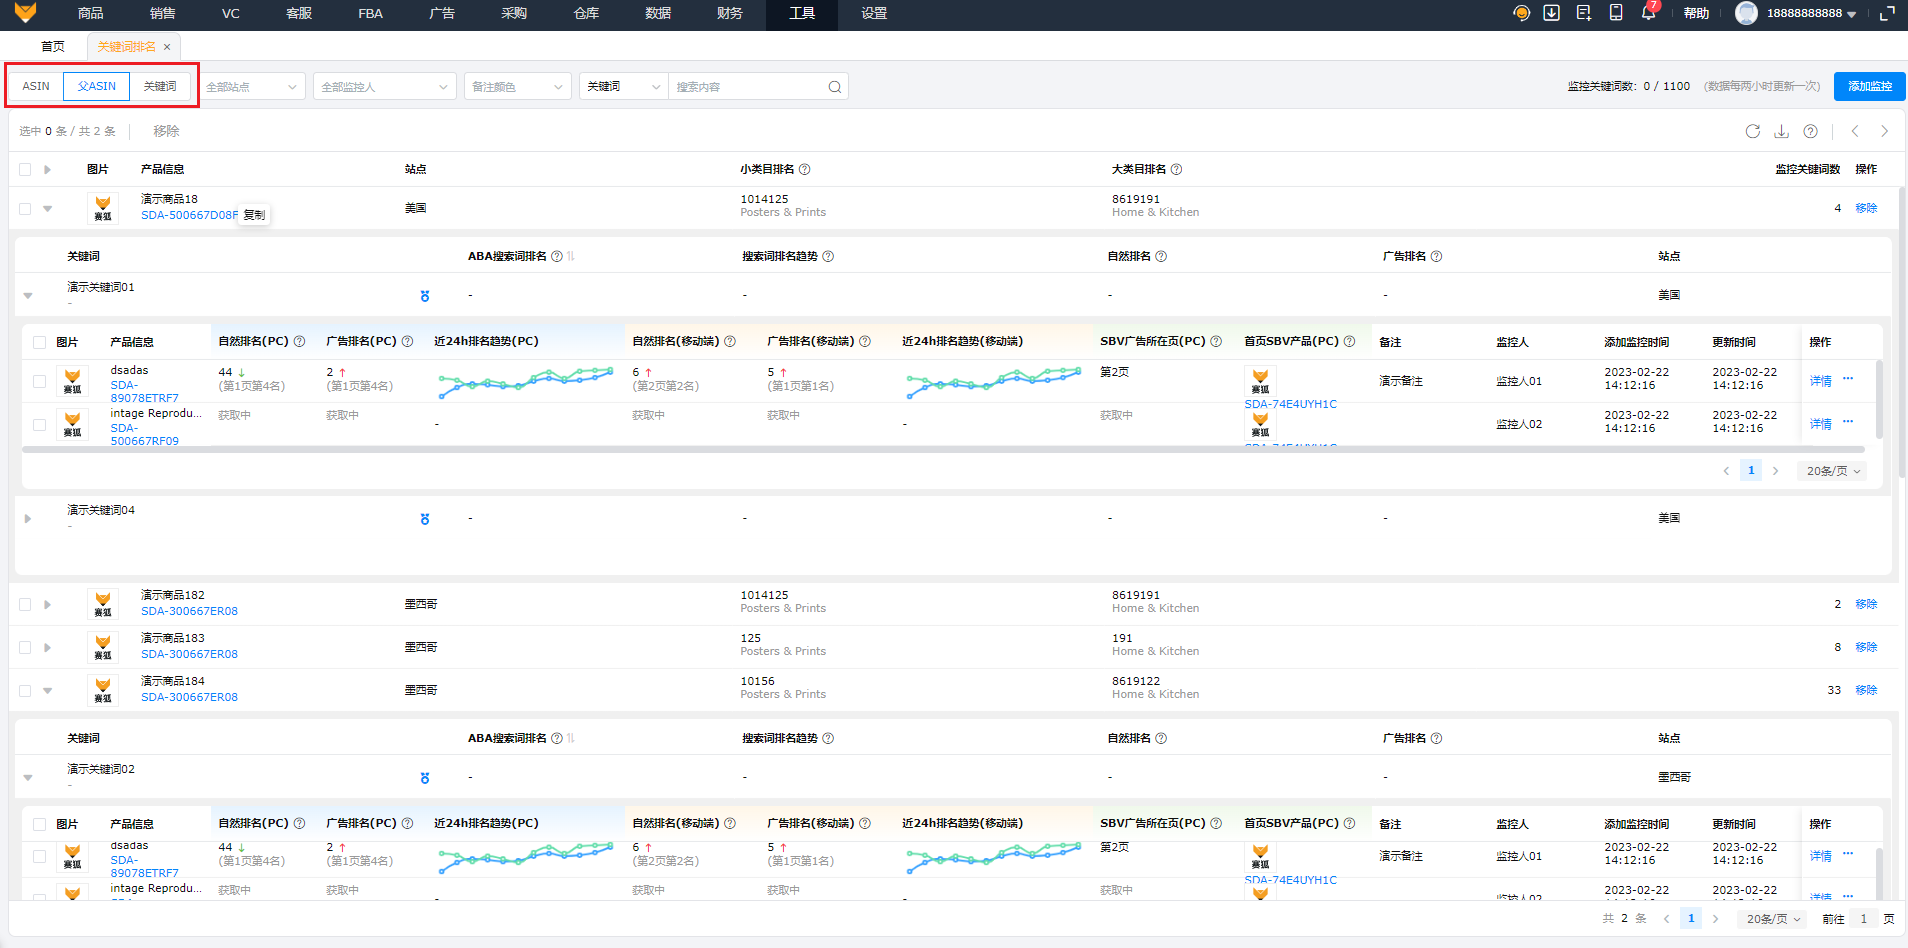The image size is (1908, 948).
Task: Tick the checkbox for the dsadas row
Action: (39, 381)
